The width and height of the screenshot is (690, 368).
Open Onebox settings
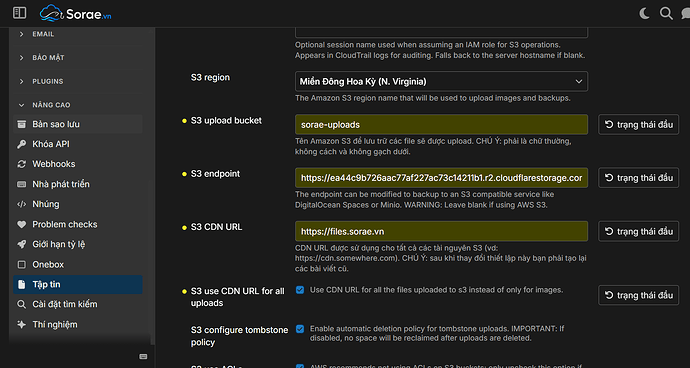tap(78, 265)
